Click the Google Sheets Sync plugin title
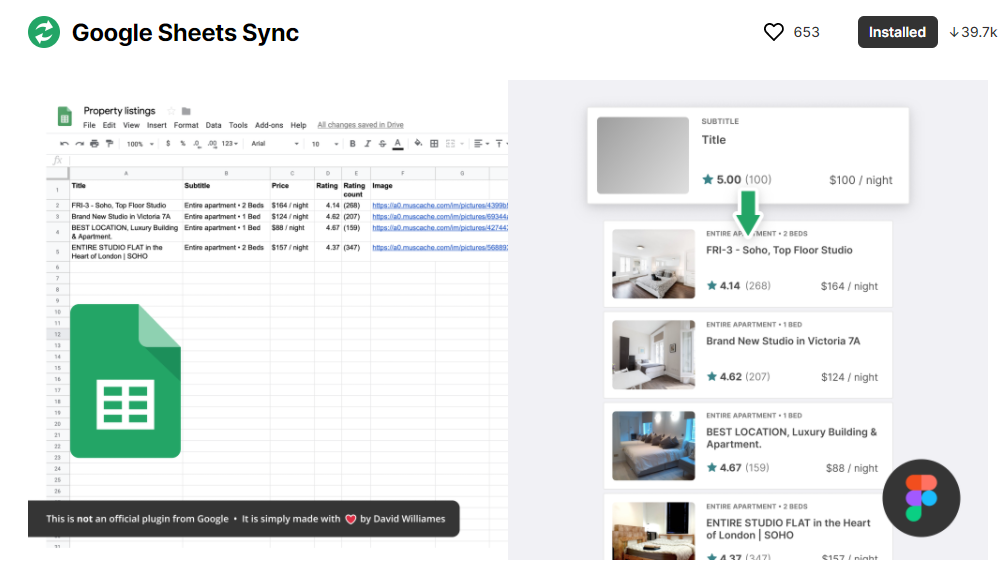The height and width of the screenshot is (584, 1005). [185, 33]
